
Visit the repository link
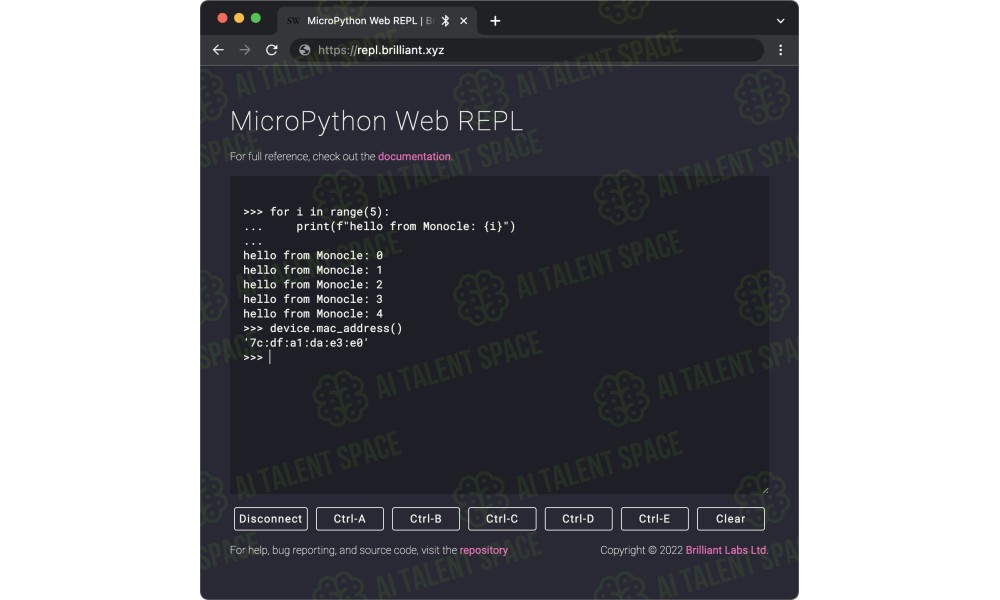(x=483, y=550)
